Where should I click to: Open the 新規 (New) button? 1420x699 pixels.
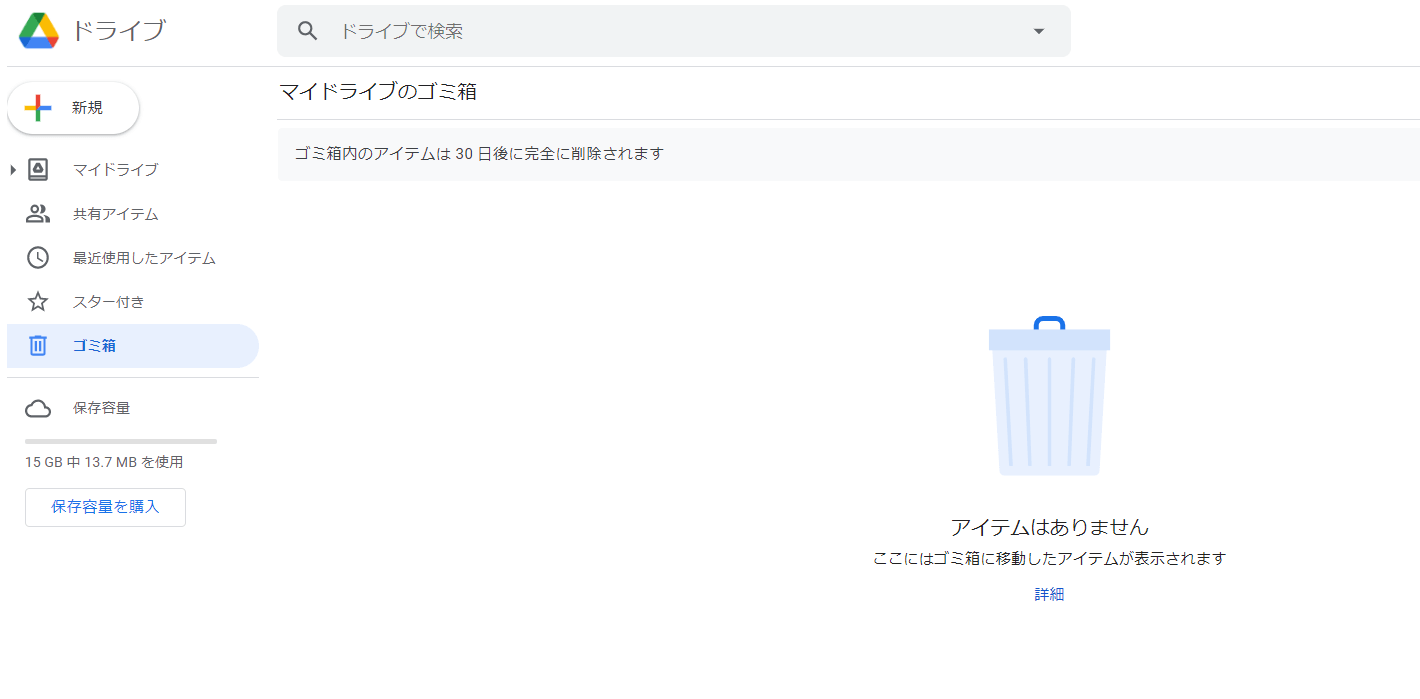(x=74, y=108)
